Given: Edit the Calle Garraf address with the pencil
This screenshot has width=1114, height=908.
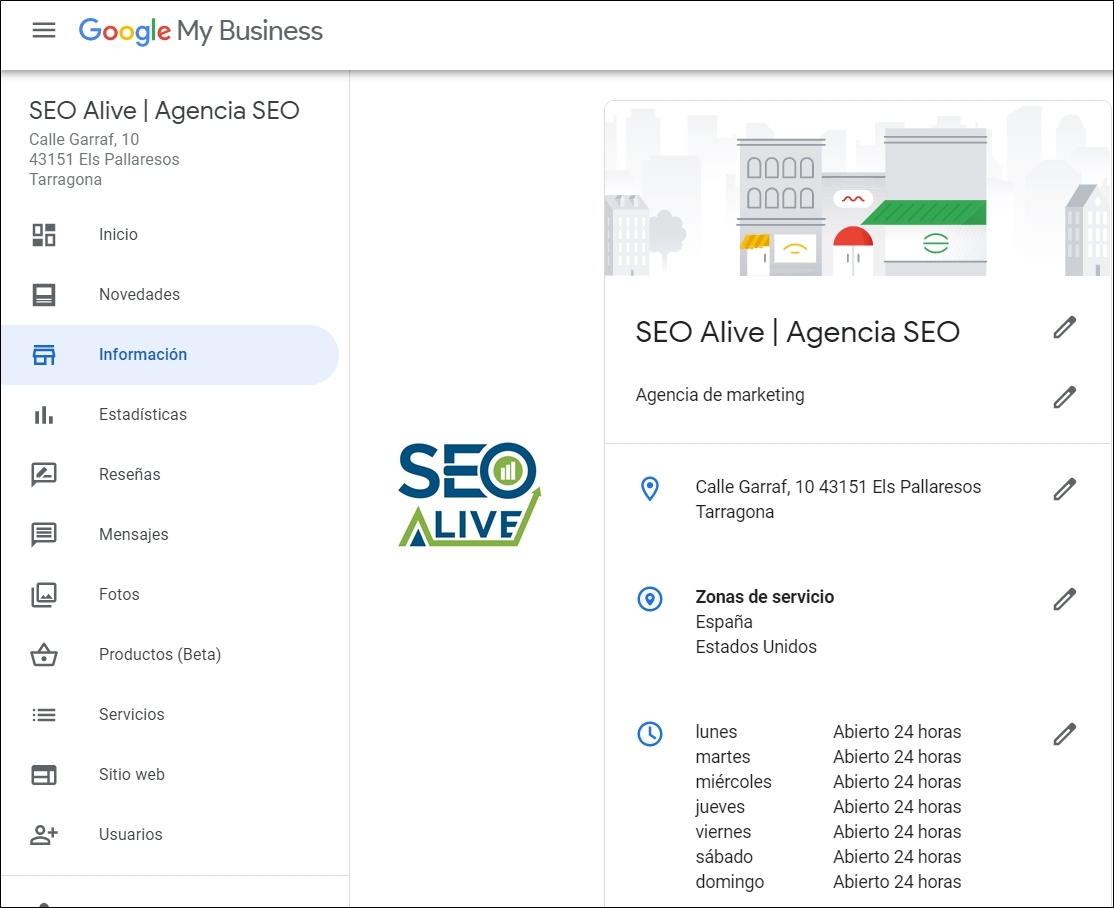Looking at the screenshot, I should tap(1065, 488).
